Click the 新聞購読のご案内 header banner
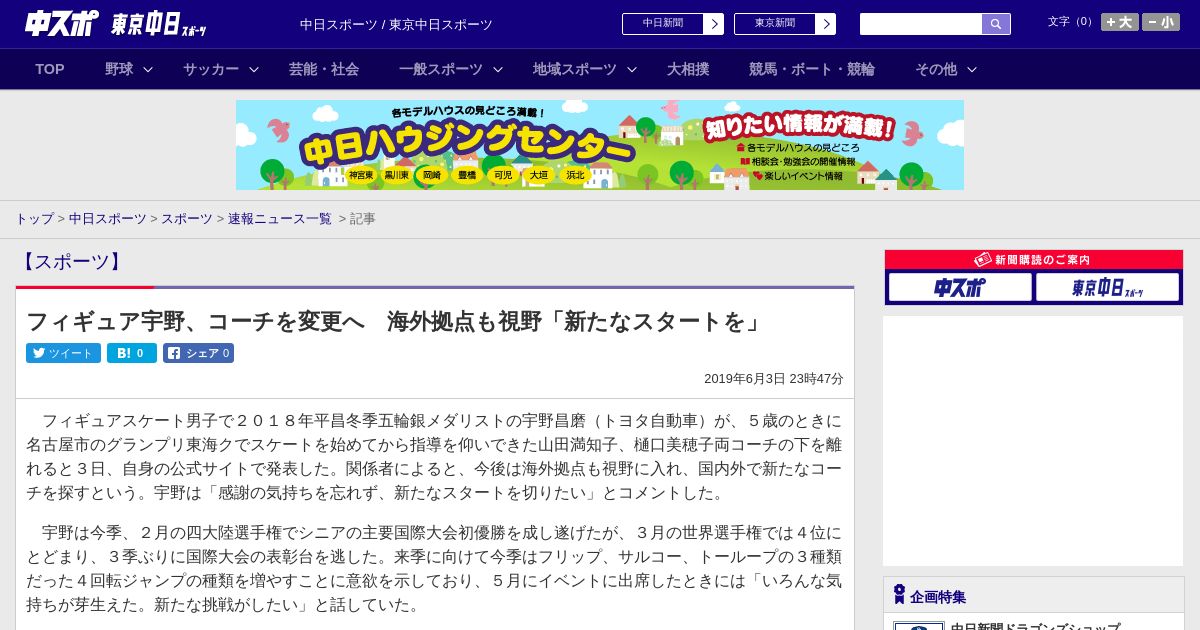The height and width of the screenshot is (630, 1200). tap(1034, 259)
